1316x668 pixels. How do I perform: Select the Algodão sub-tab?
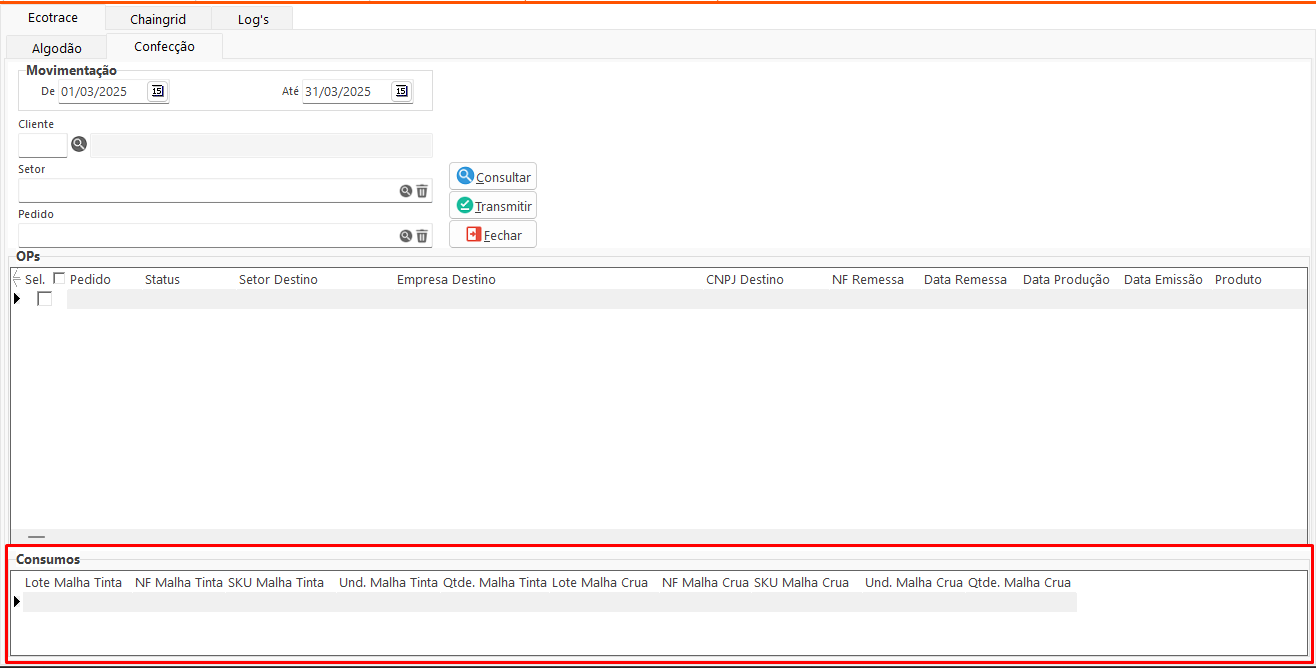pos(56,48)
